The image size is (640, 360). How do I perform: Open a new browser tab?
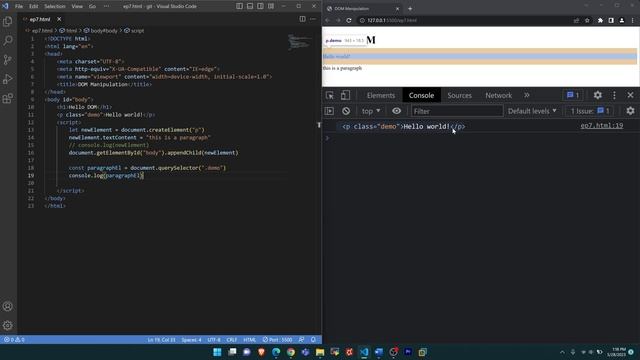(x=410, y=9)
